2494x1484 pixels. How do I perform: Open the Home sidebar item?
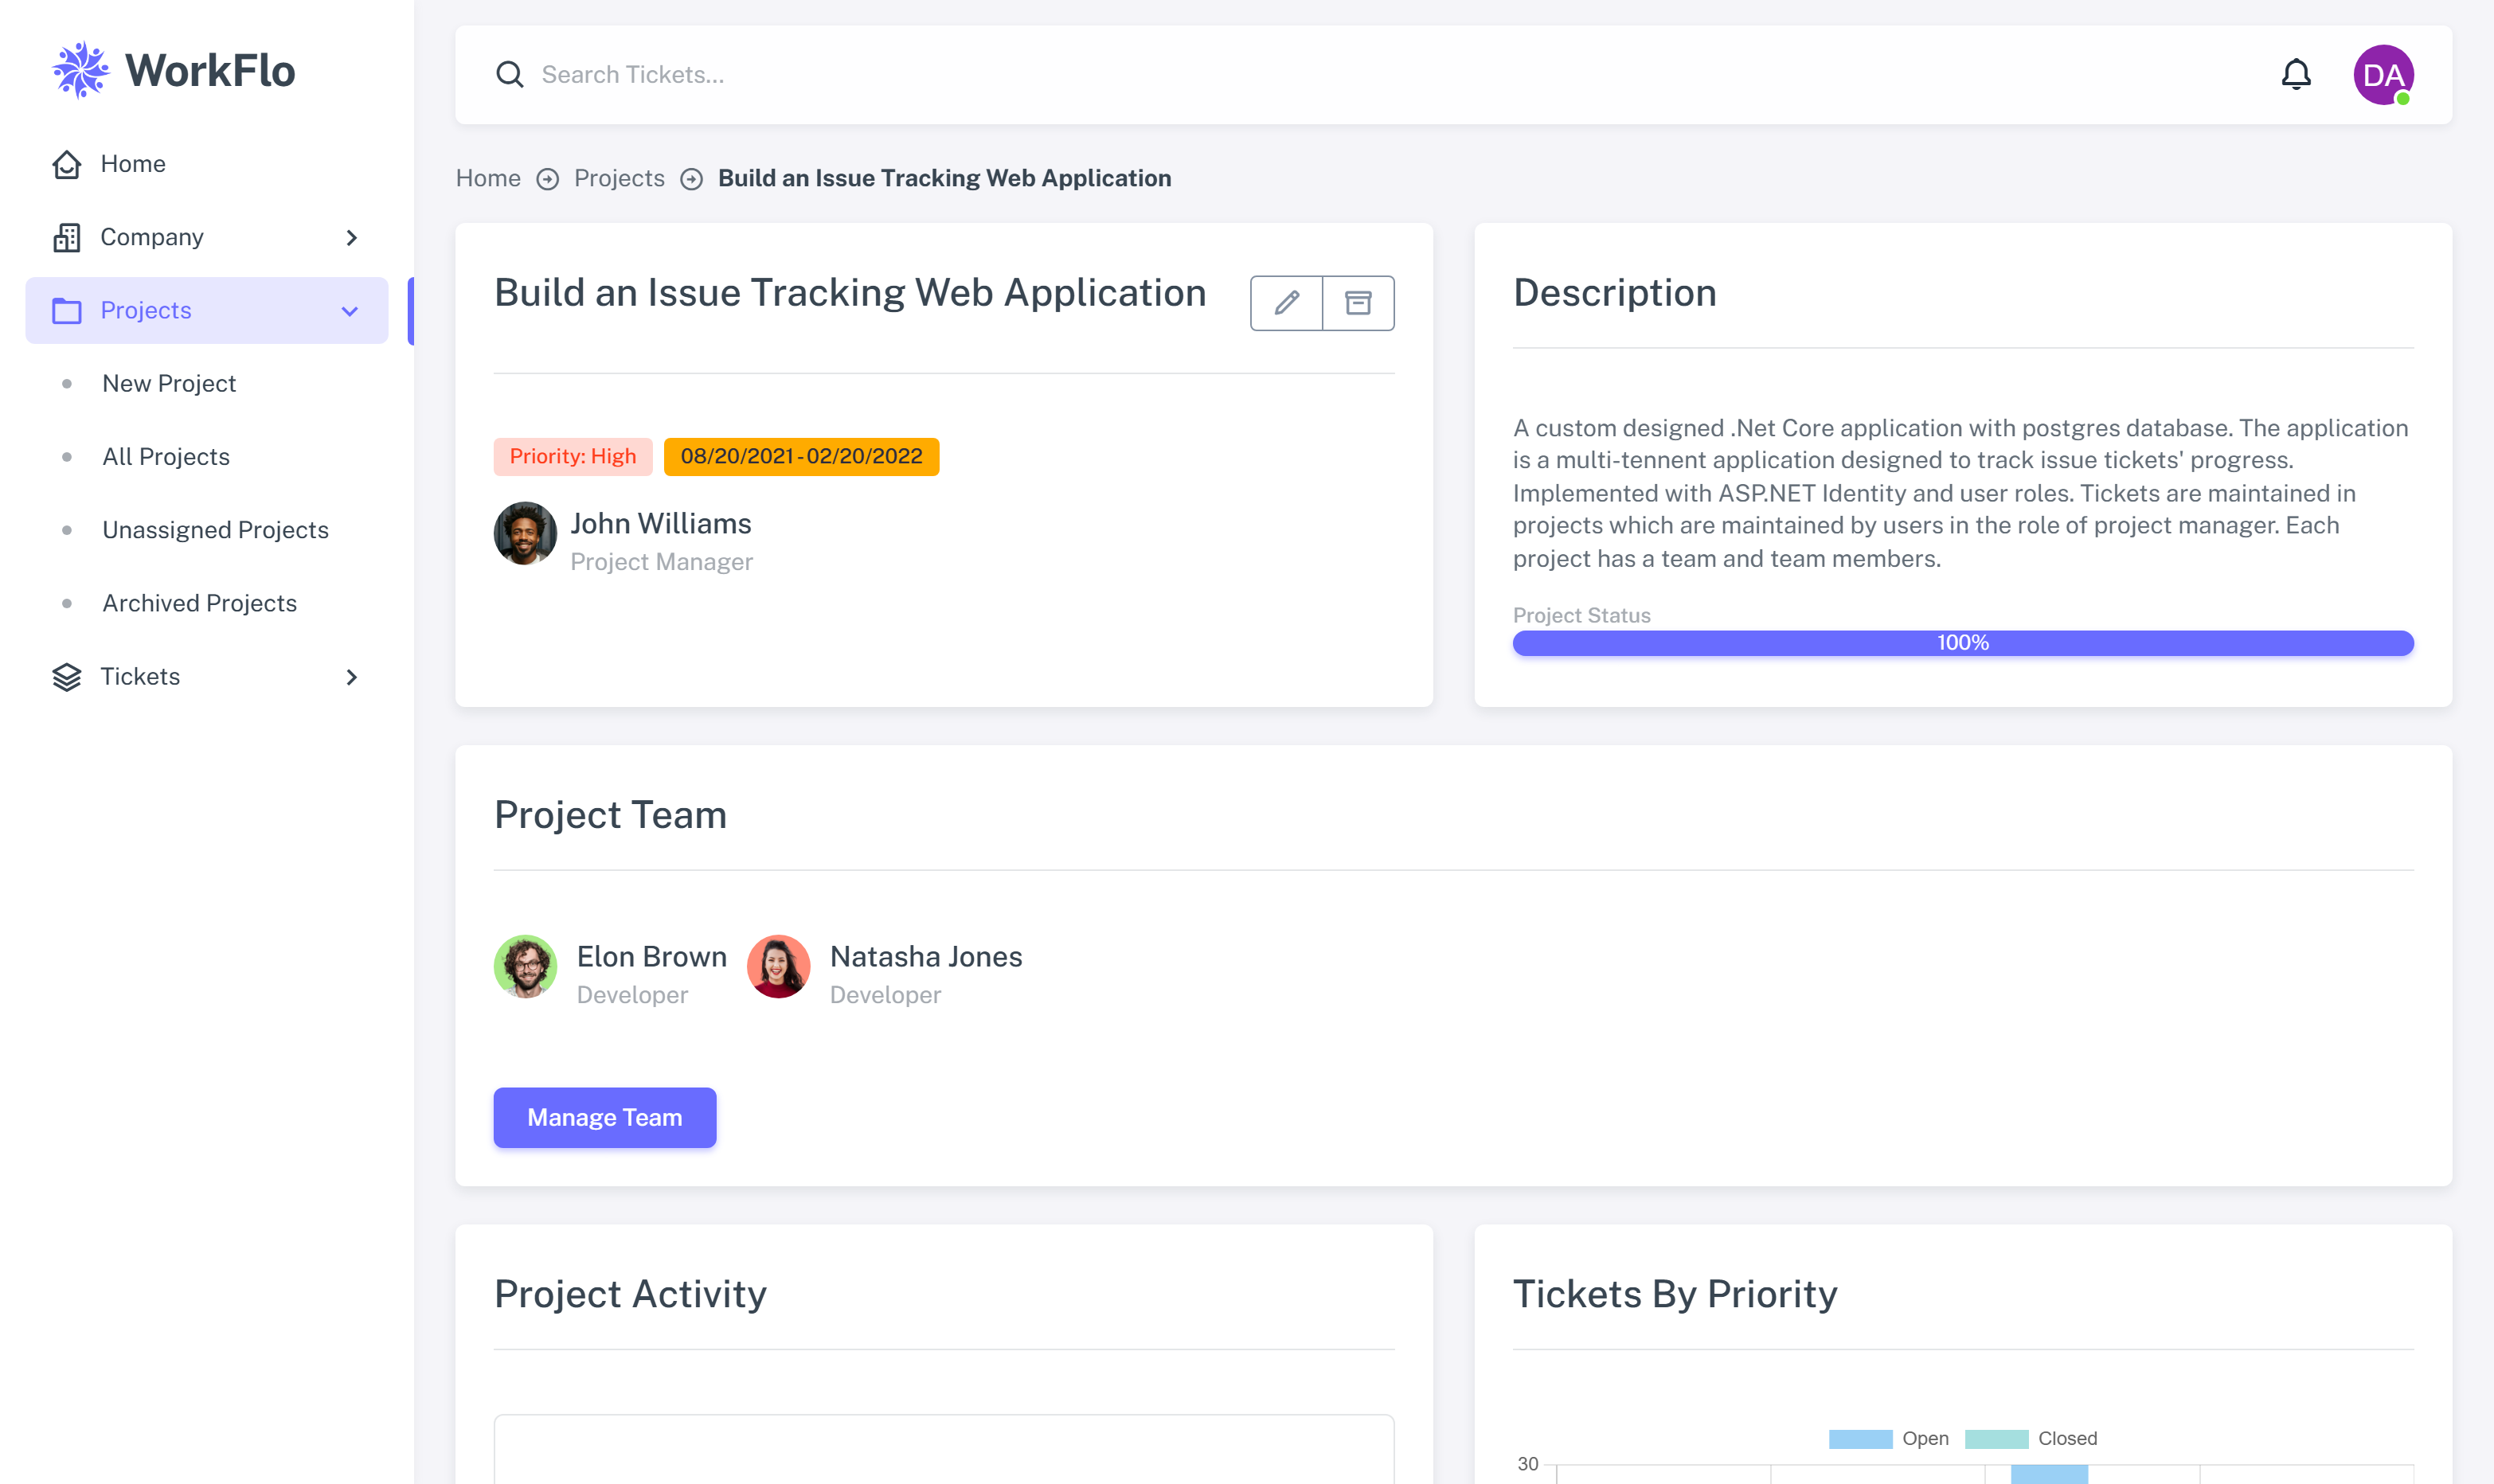pos(207,164)
